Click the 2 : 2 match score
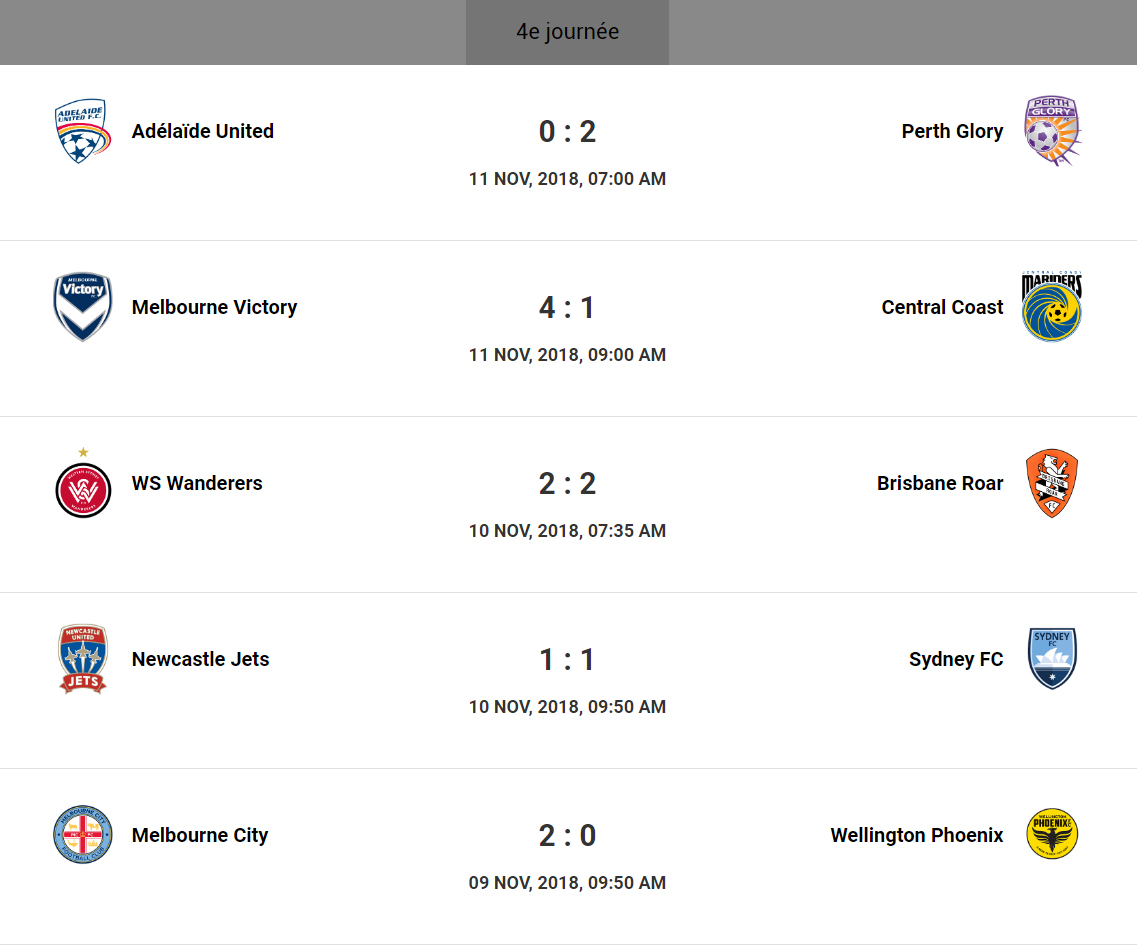Screen dimensions: 1137x948 (567, 483)
